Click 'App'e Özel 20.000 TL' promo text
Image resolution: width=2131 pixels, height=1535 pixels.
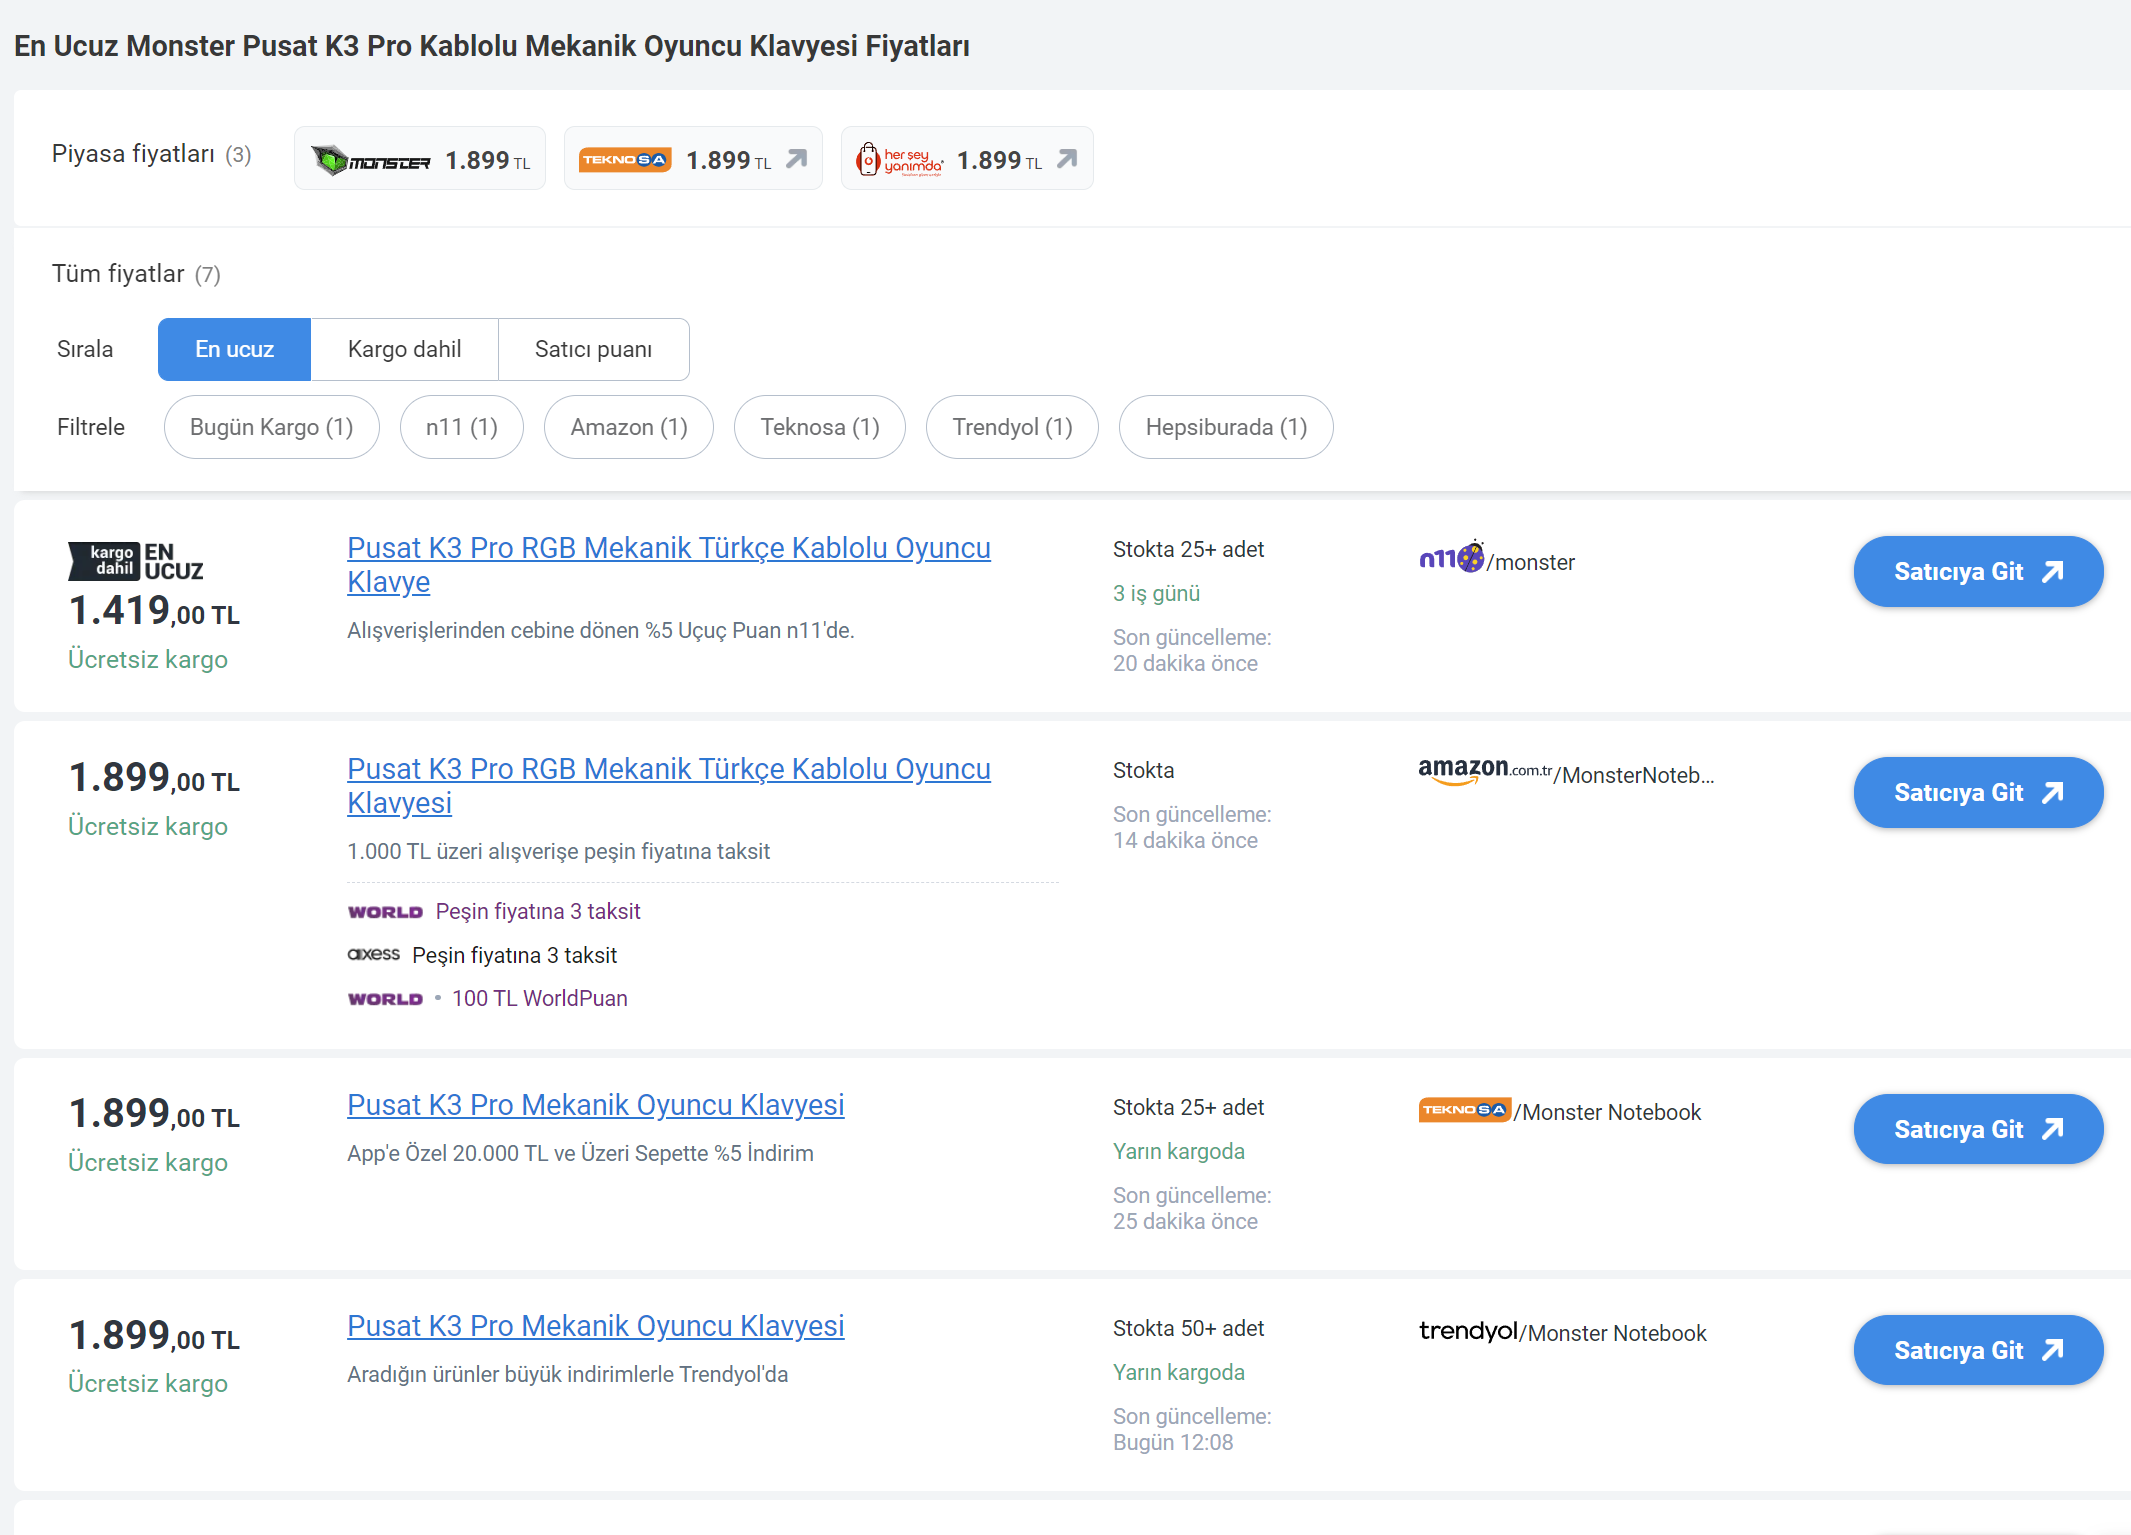(580, 1154)
